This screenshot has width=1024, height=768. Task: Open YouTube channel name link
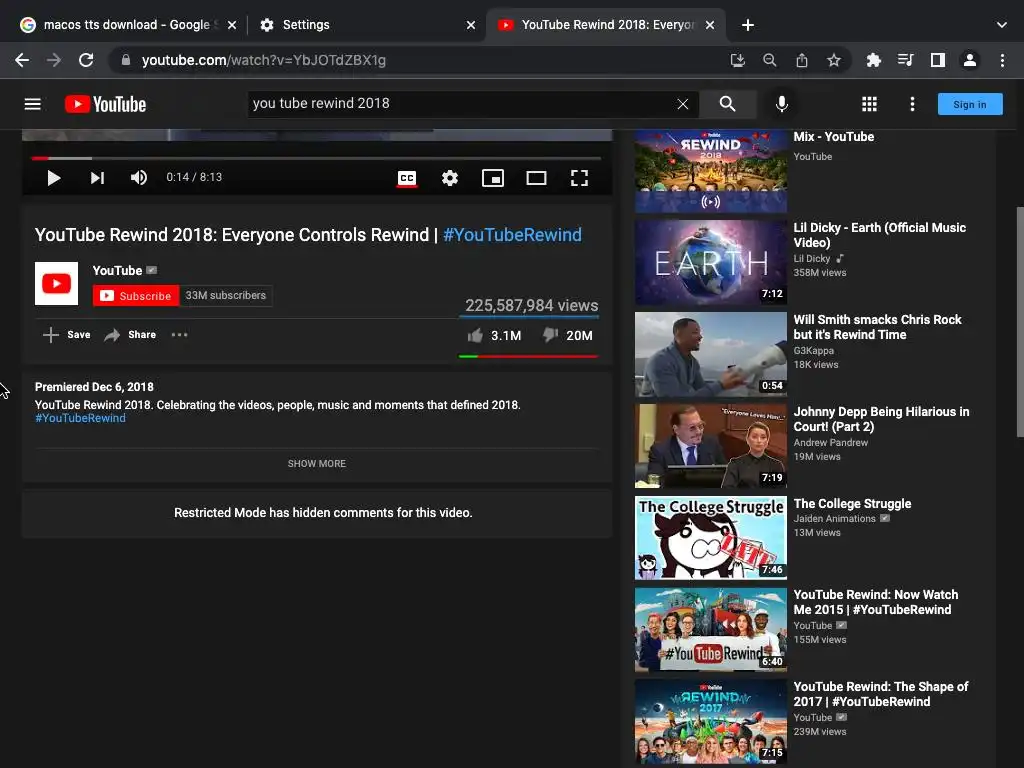coord(118,270)
